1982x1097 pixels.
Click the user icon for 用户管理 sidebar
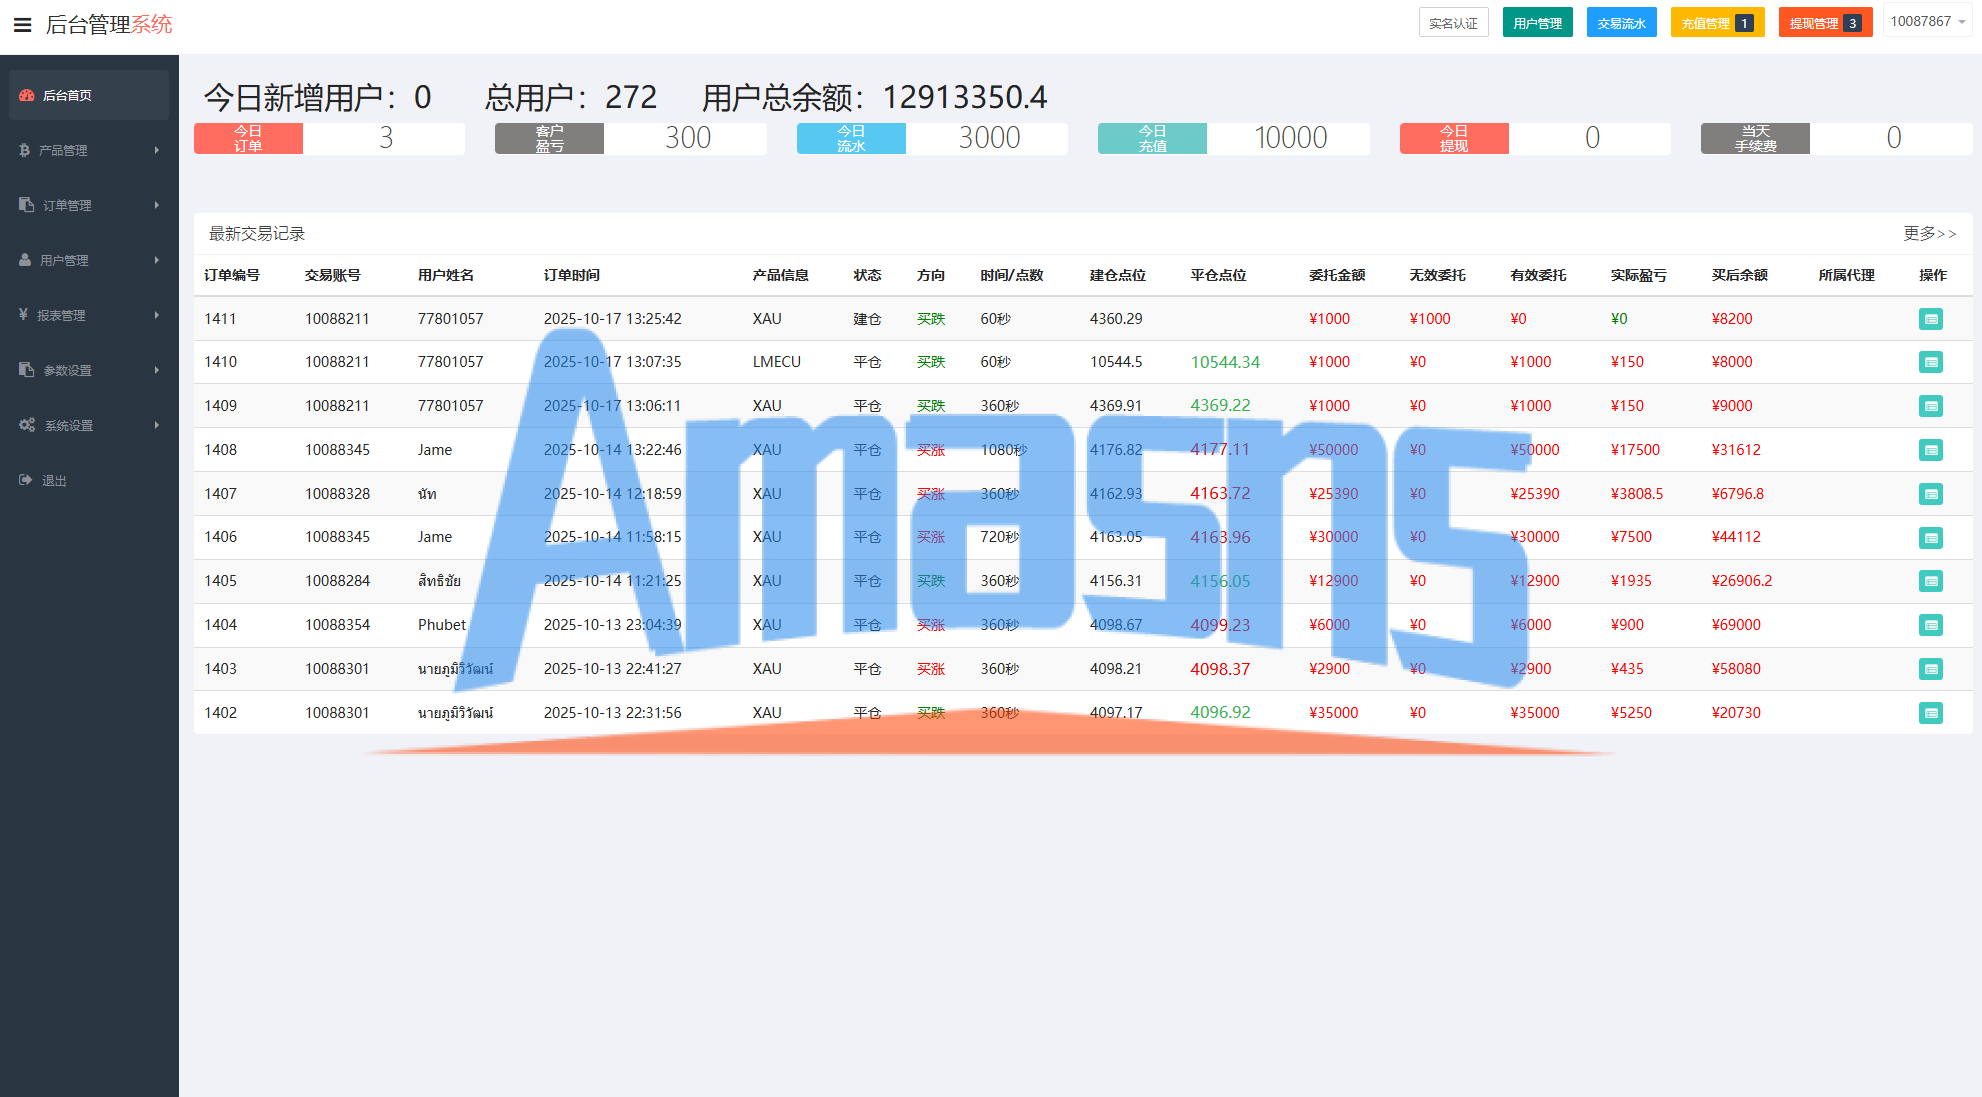tap(25, 260)
